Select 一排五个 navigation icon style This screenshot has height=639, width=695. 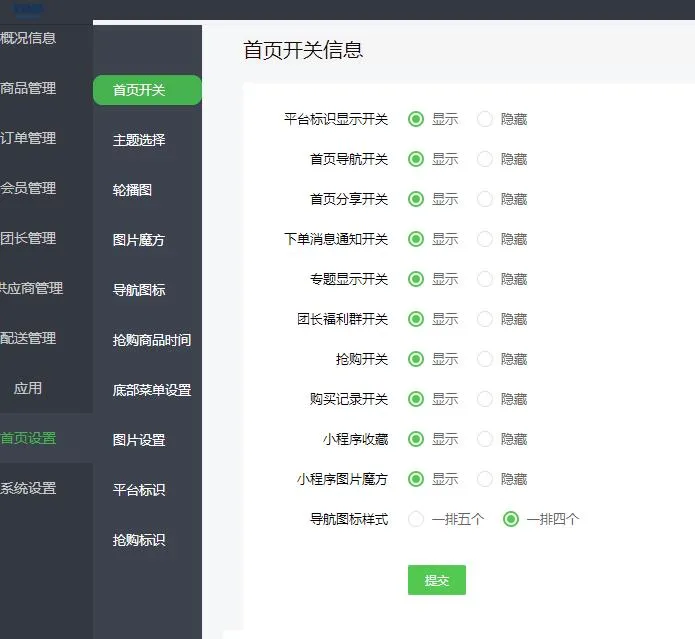point(416,519)
